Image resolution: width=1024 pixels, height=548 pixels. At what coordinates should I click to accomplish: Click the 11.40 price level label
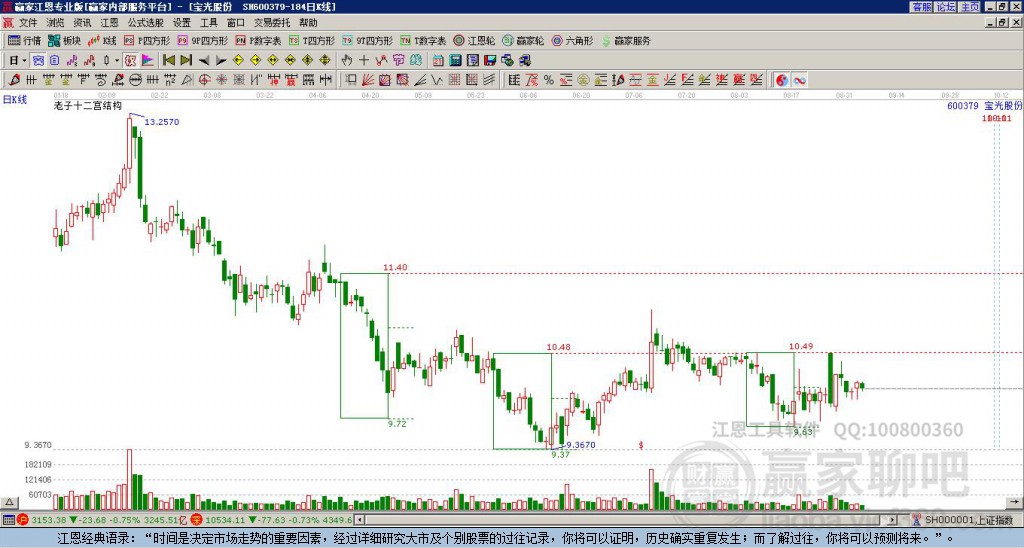[x=395, y=267]
